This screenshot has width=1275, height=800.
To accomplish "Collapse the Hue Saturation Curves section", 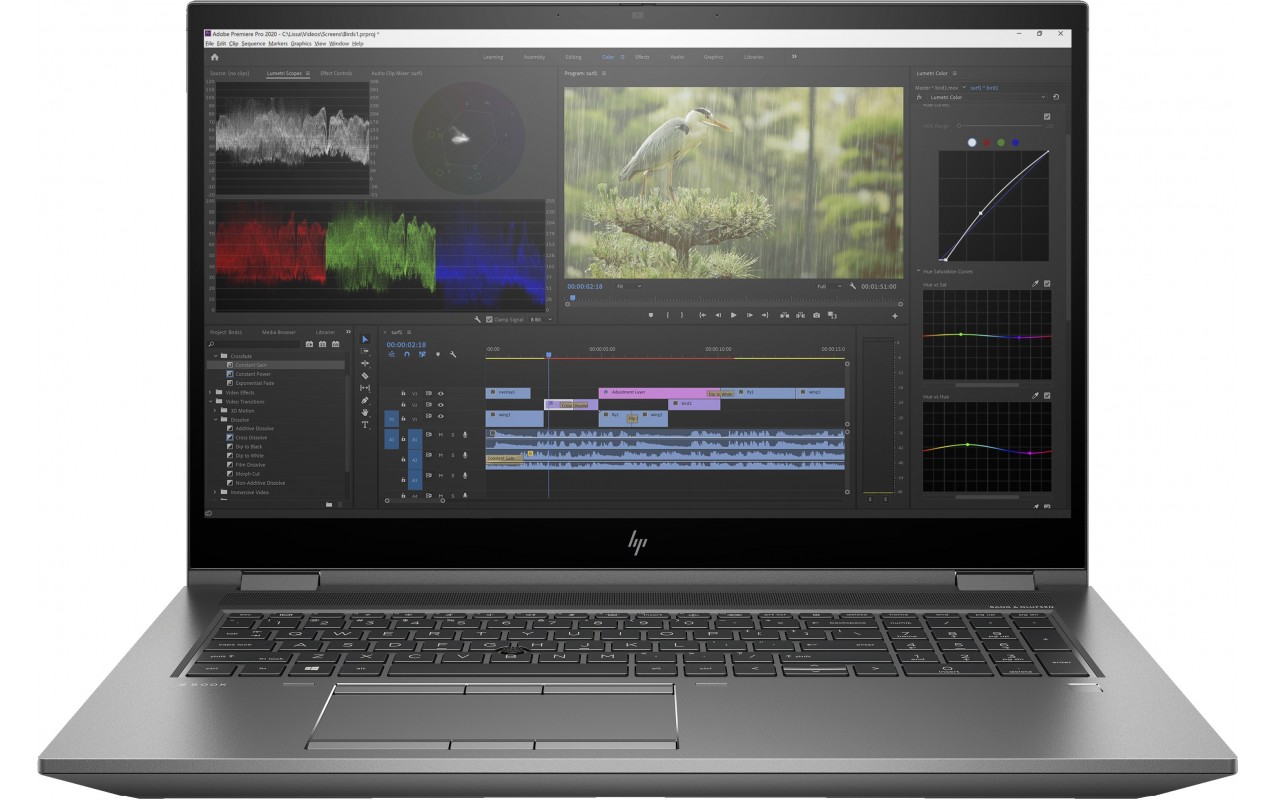I will point(919,271).
